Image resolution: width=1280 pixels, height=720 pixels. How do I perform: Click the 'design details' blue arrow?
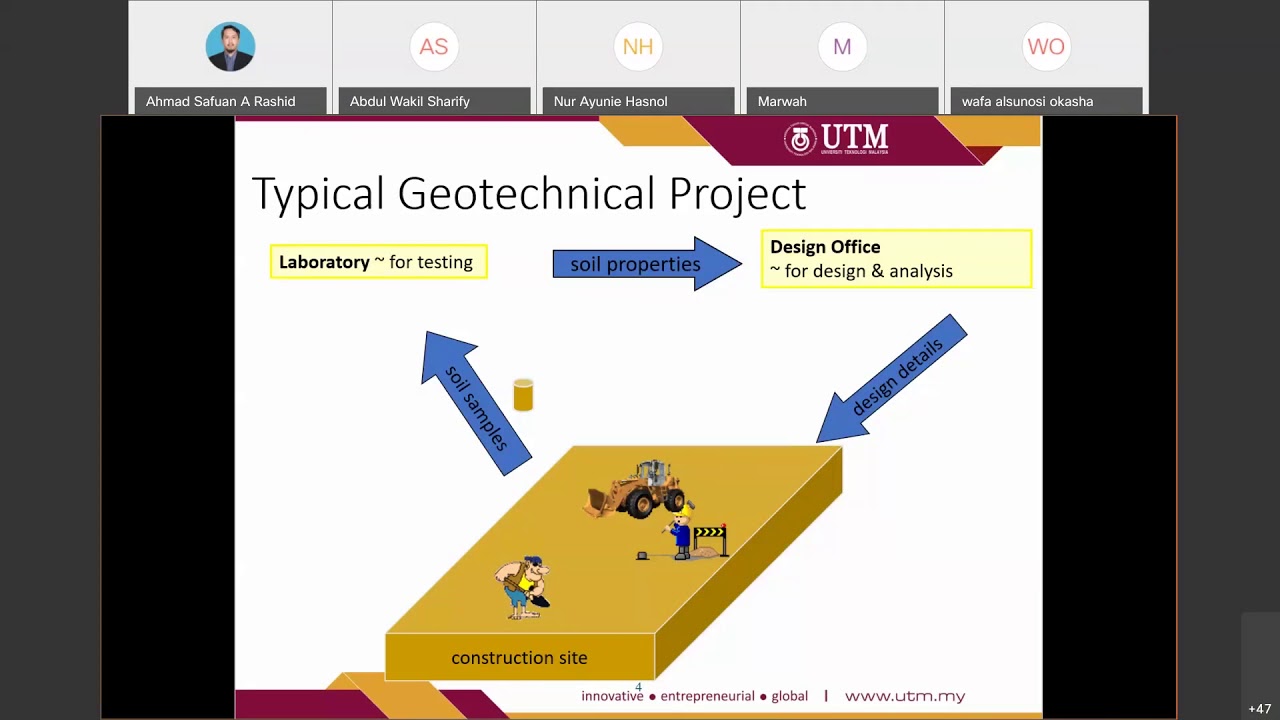892,378
